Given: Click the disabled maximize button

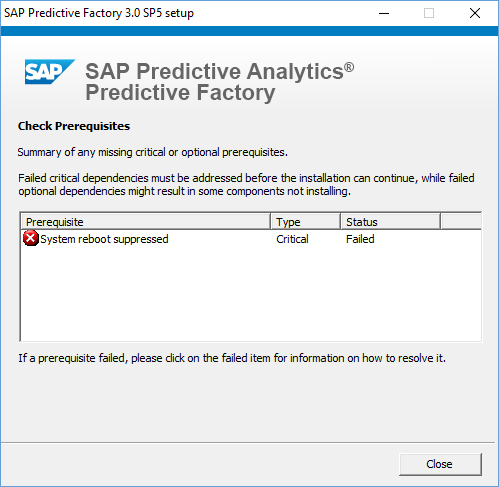Looking at the screenshot, I should [429, 13].
